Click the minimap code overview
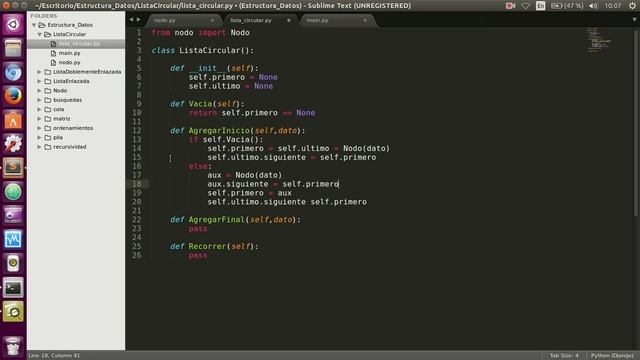 (599, 40)
